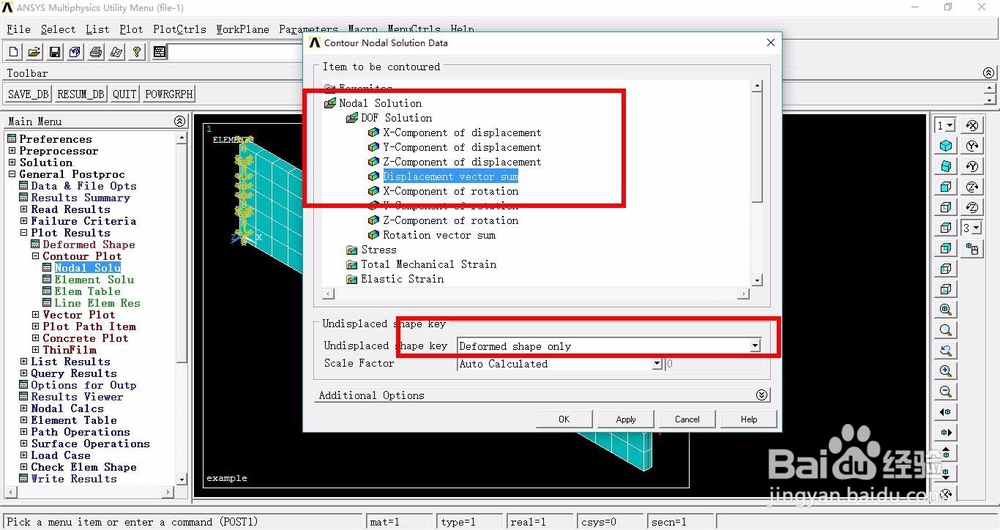Click the Rotate +Y axis icon
Screen dimensions: 1000x530
[x=972, y=146]
